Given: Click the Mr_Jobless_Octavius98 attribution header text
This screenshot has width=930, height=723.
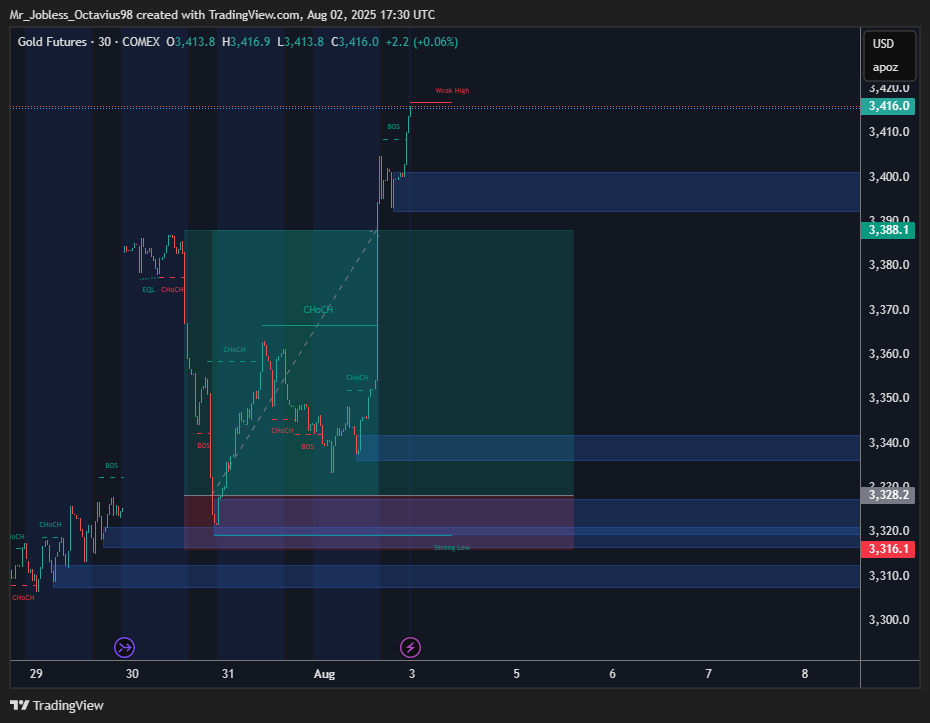Looking at the screenshot, I should click(222, 15).
